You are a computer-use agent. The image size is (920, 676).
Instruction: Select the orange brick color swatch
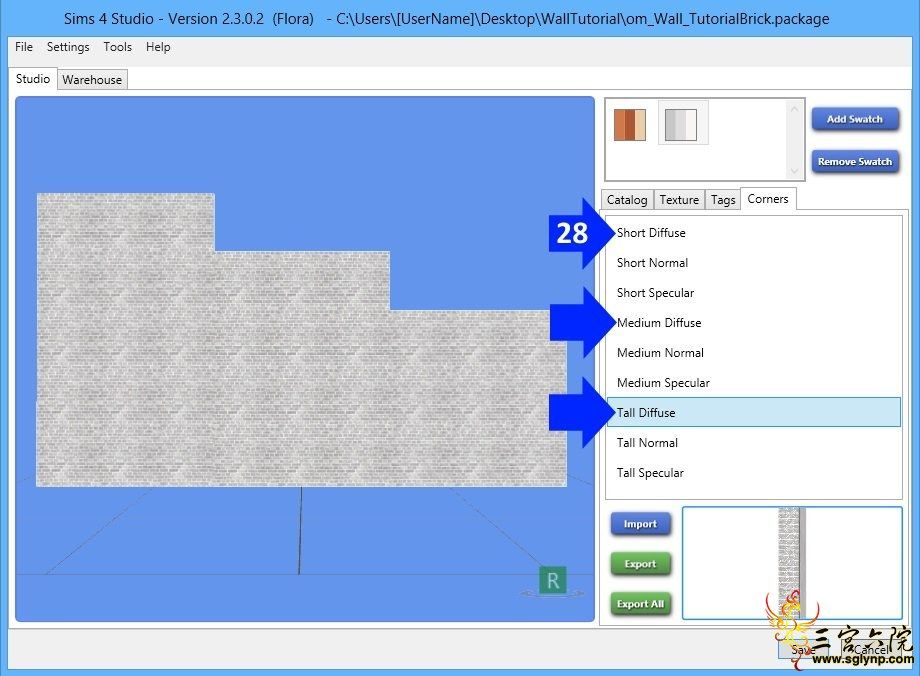(630, 124)
